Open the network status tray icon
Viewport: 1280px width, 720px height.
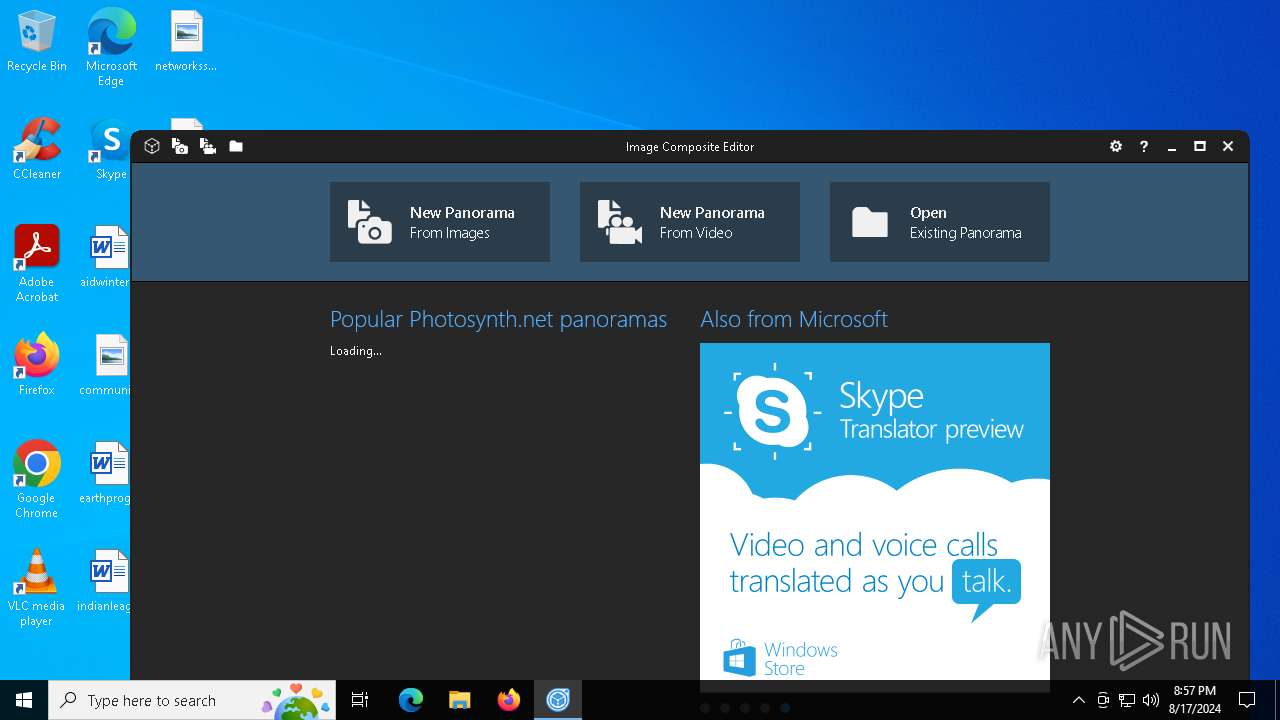pos(1127,700)
